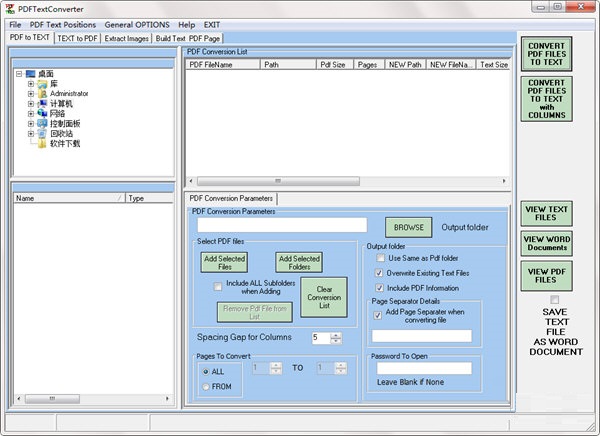The height and width of the screenshot is (436, 600).
Task: Select the 计算机 computer icon
Action: pyautogui.click(x=42, y=104)
